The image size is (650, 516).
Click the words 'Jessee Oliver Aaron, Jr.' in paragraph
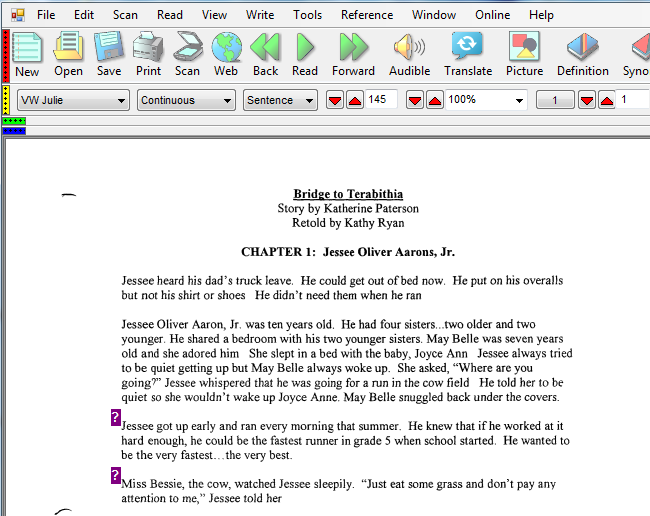(x=182, y=324)
